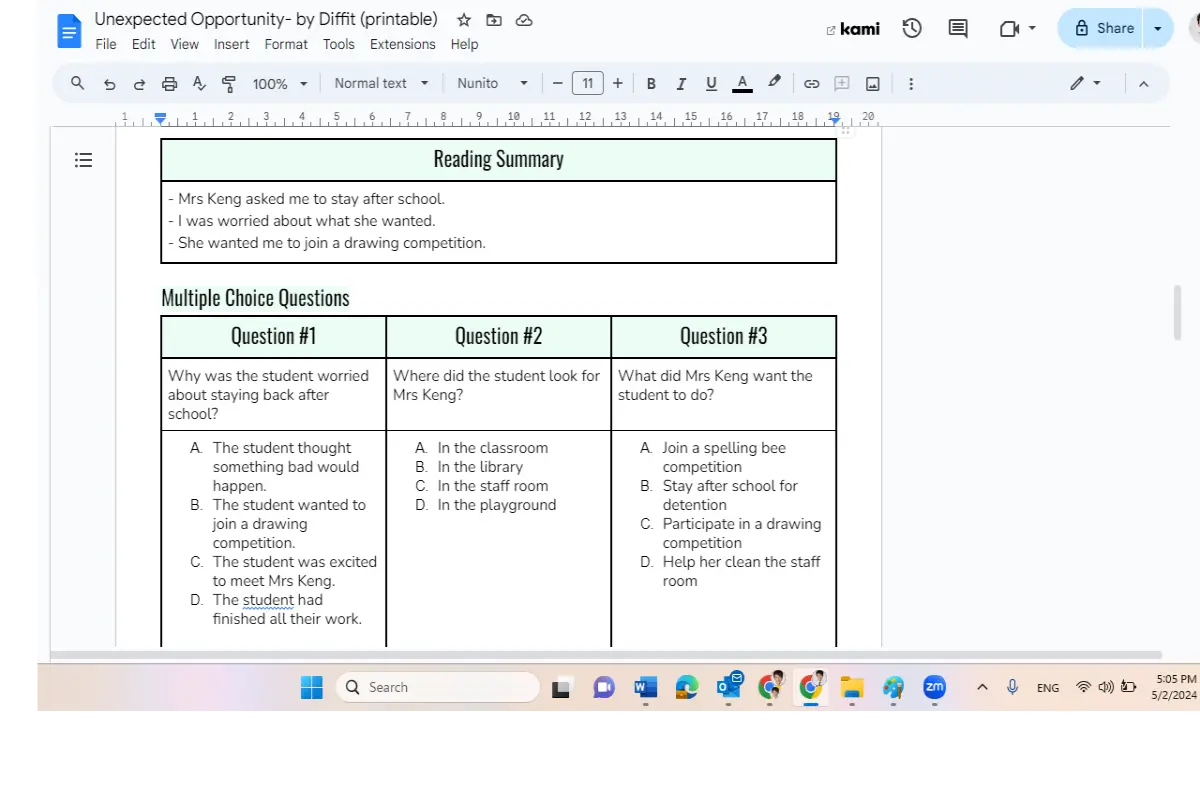
Task: Undo the last action
Action: [110, 84]
